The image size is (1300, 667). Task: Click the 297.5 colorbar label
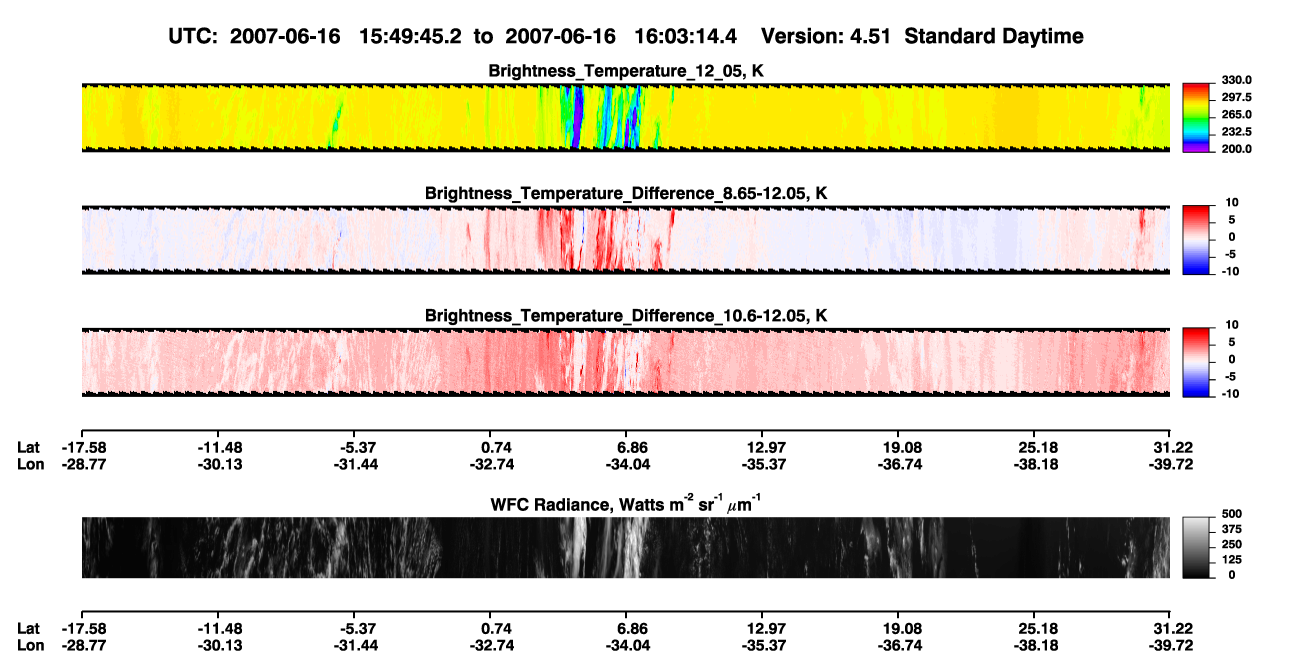point(1235,97)
